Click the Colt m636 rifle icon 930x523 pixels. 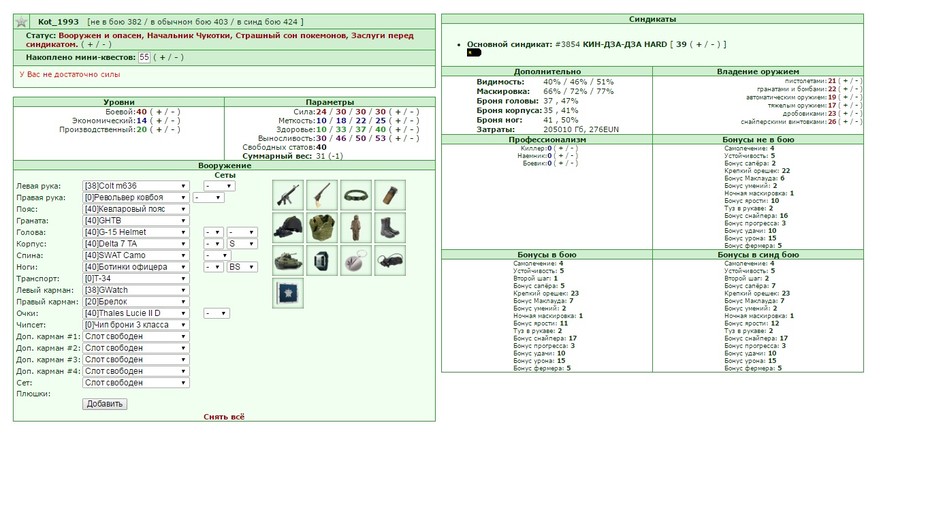click(288, 195)
